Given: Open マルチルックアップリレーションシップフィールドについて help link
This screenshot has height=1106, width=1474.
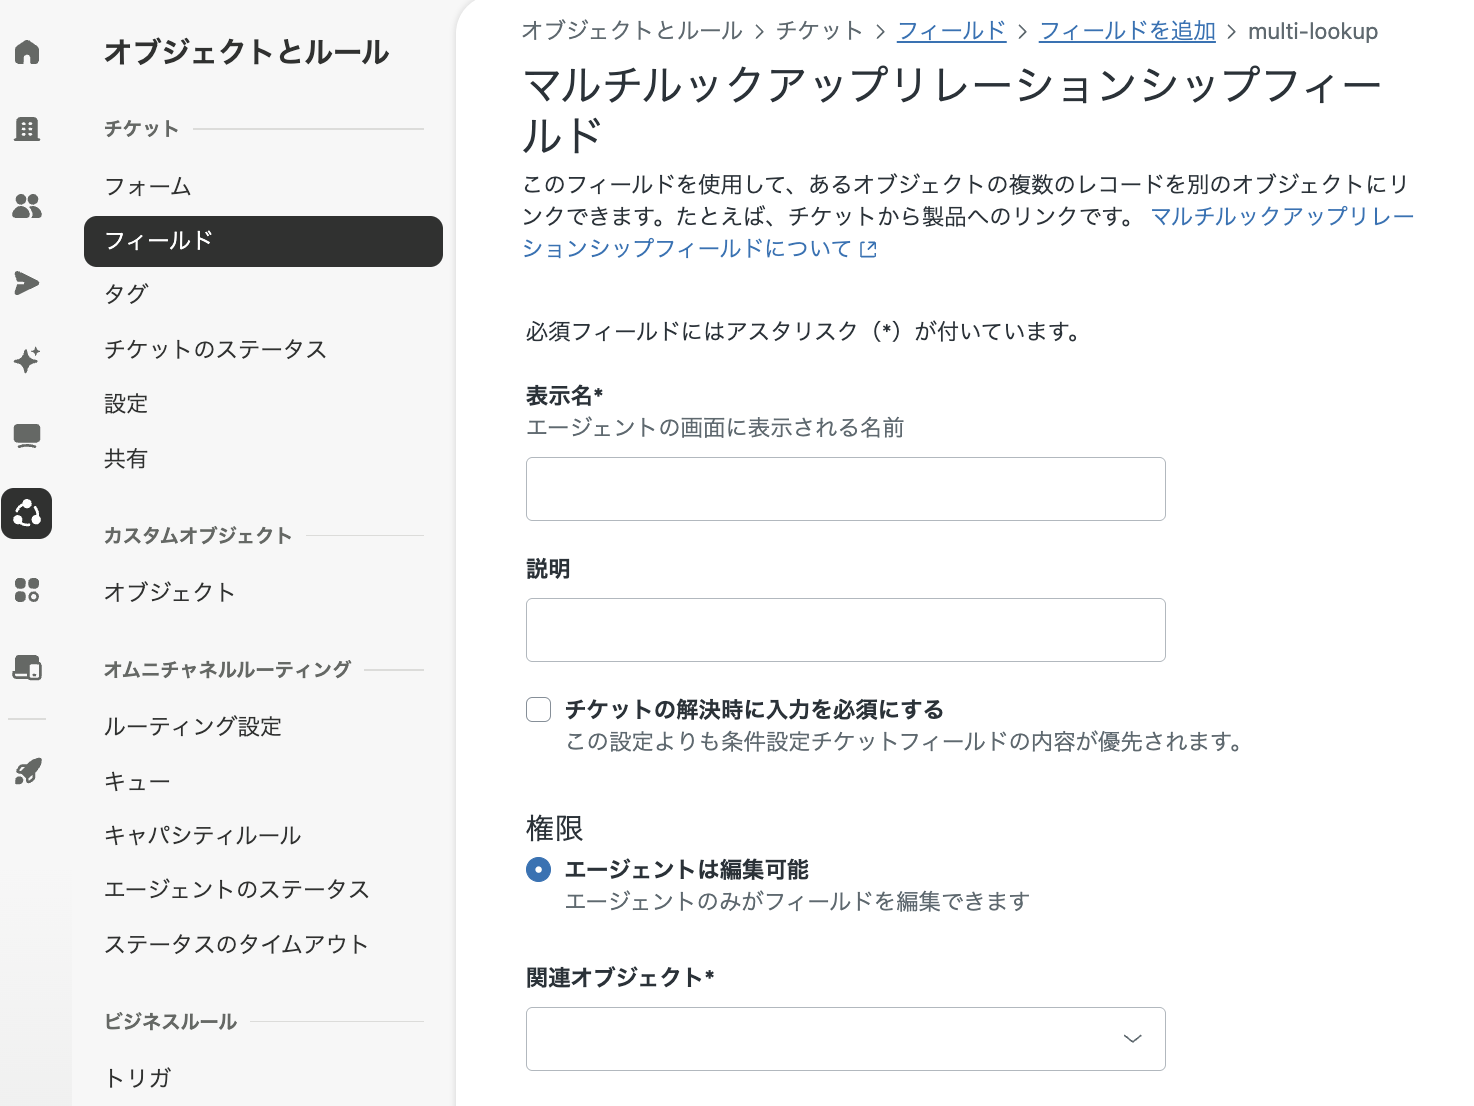Looking at the screenshot, I should [968, 232].
